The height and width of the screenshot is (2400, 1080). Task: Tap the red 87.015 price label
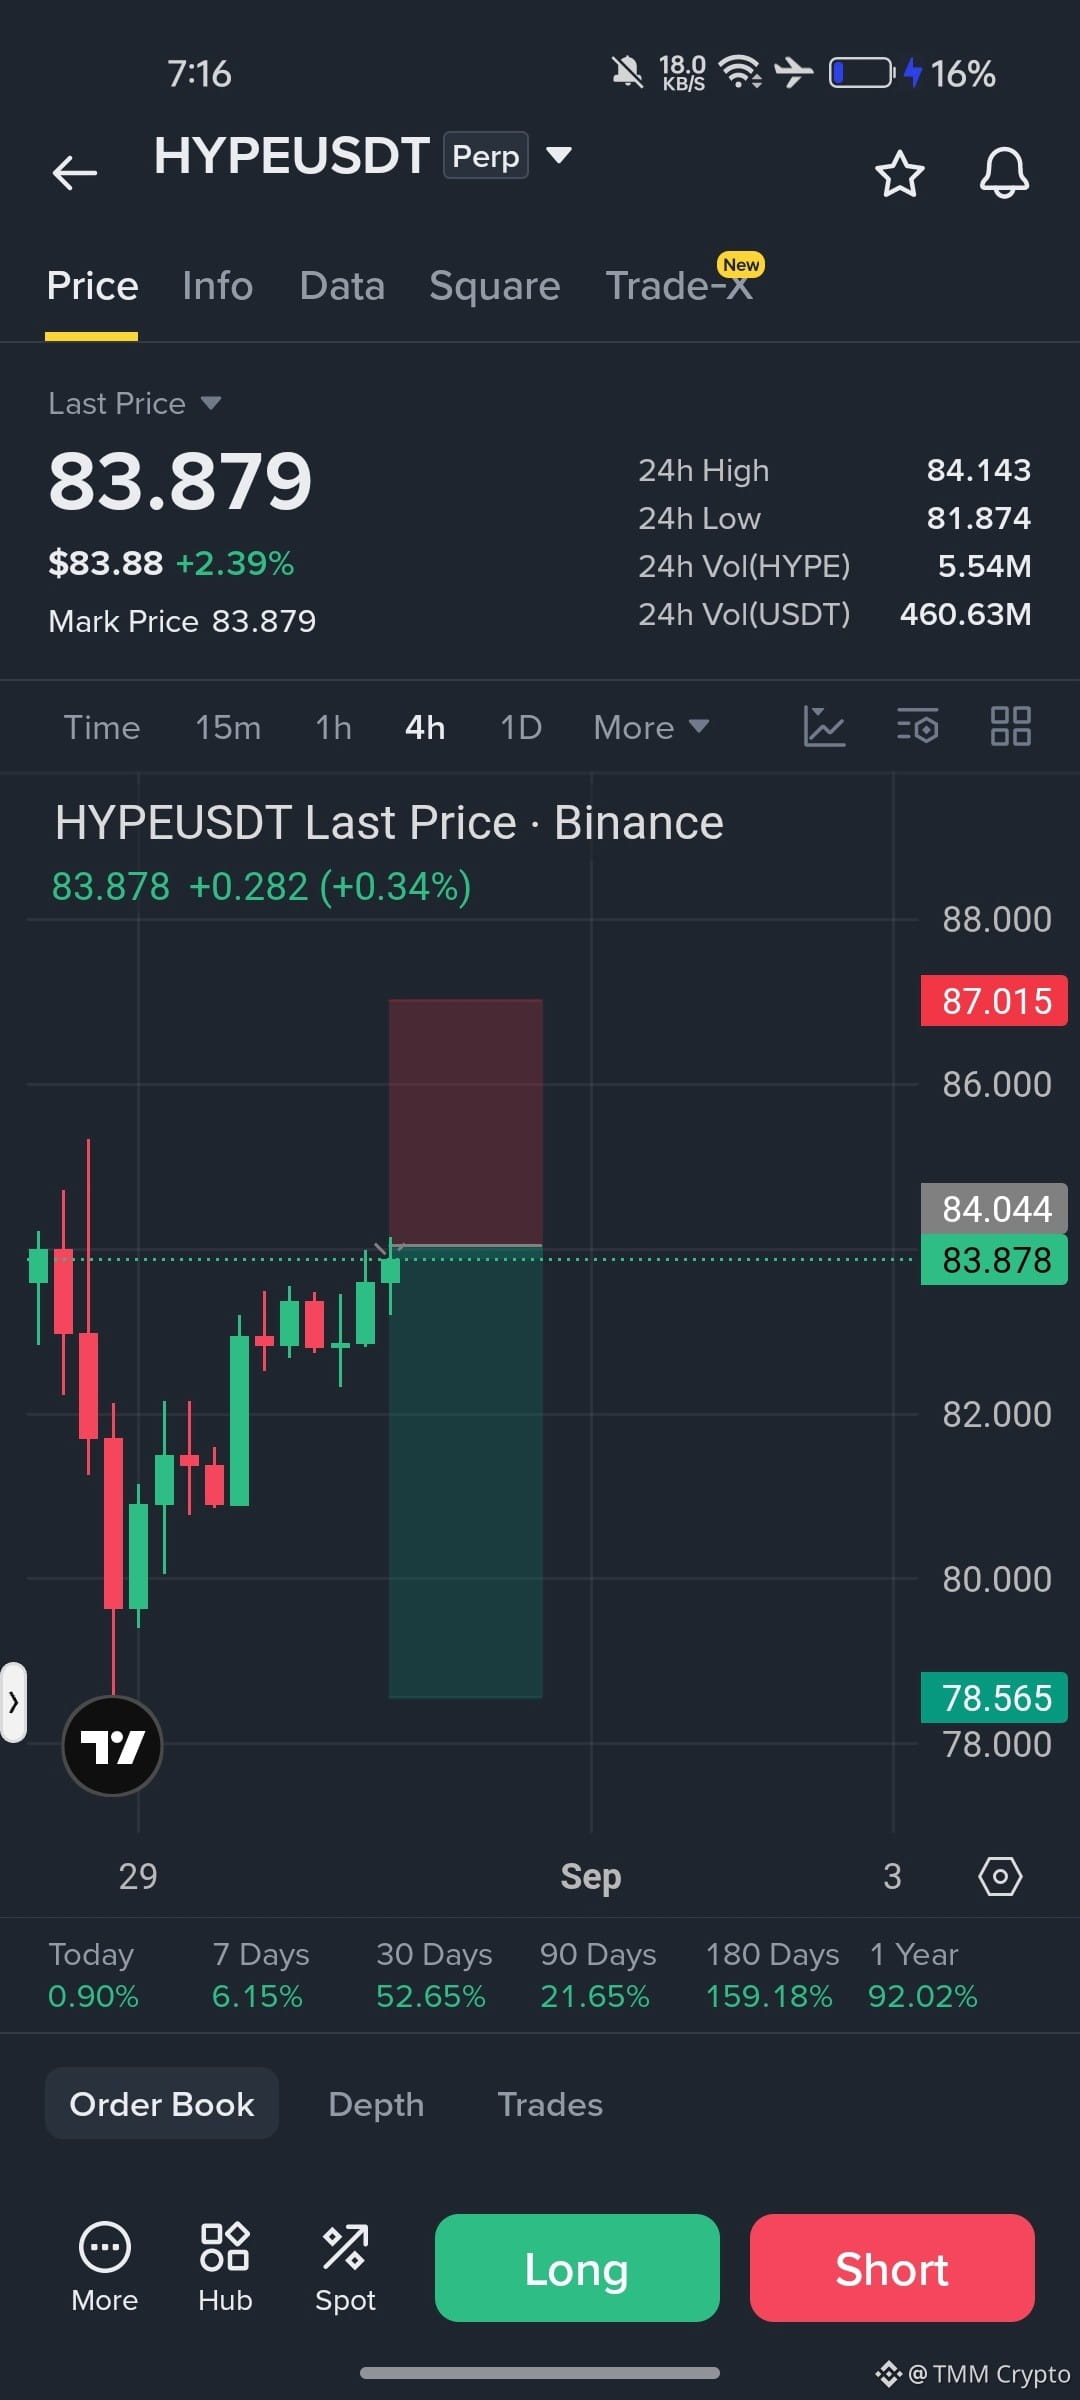coord(994,1001)
